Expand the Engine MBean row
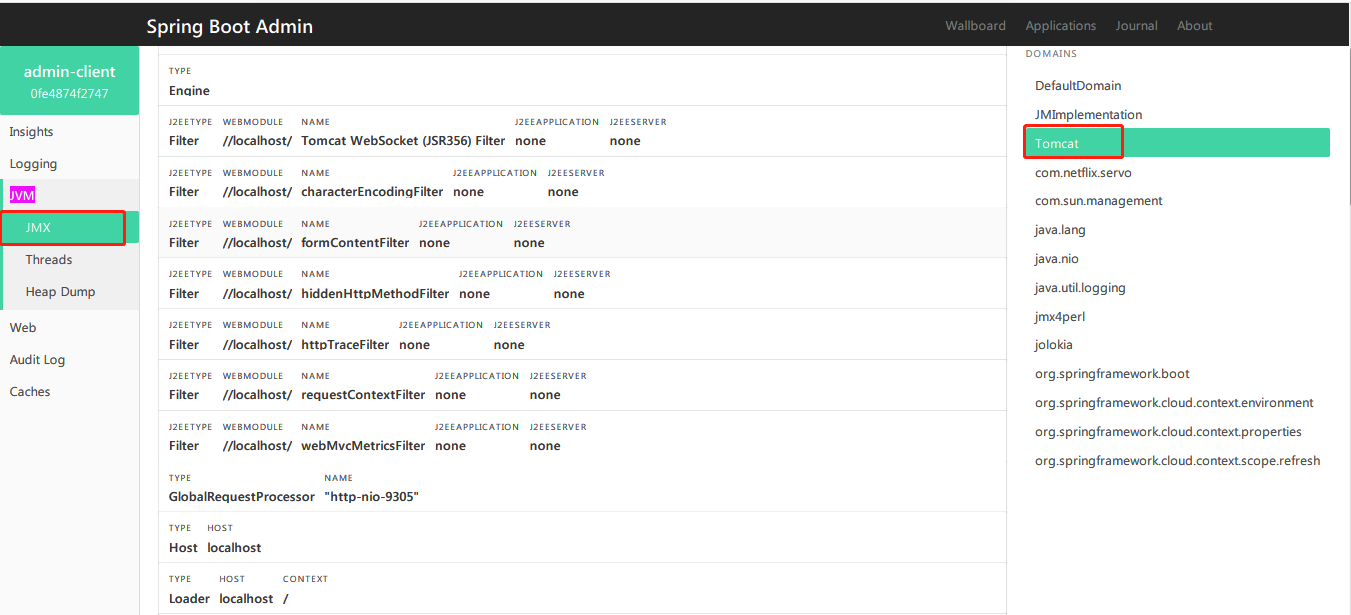The width and height of the screenshot is (1351, 615). click(582, 81)
